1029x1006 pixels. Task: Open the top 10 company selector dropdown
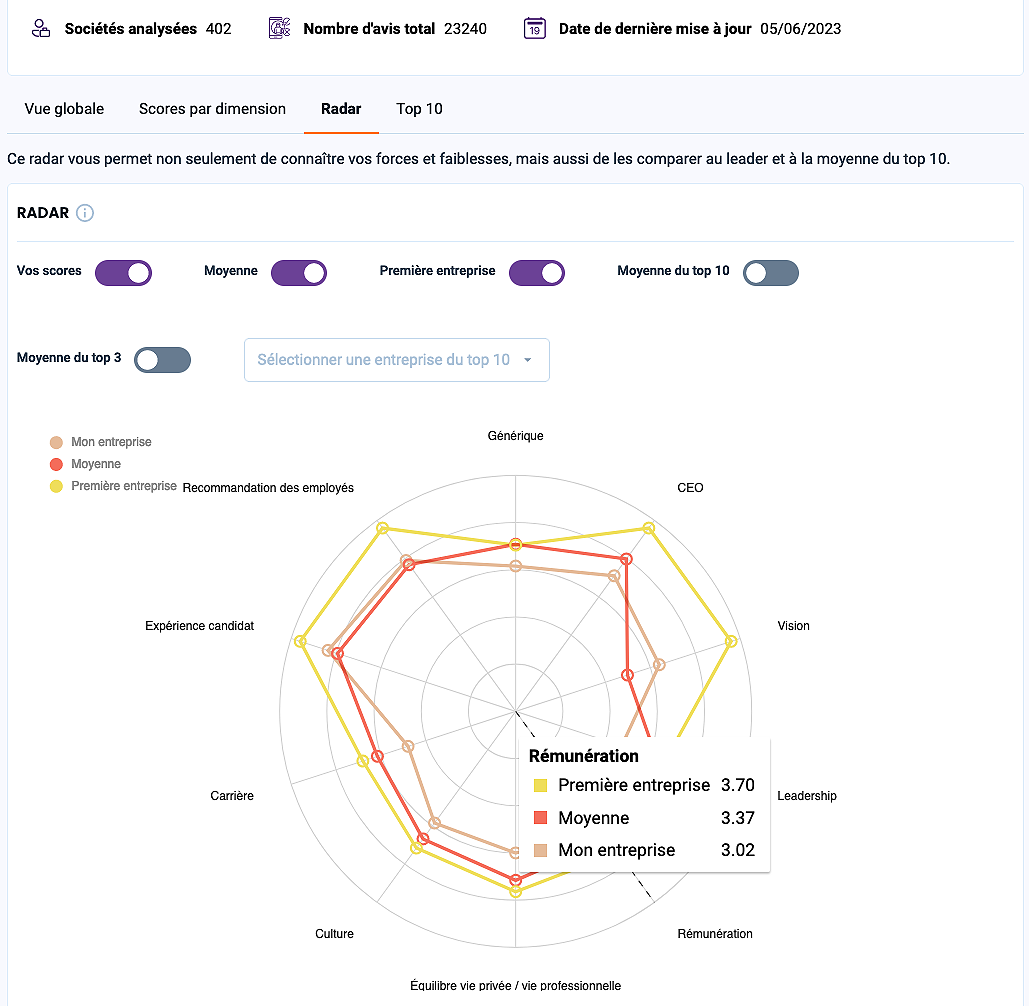pyautogui.click(x=396, y=360)
